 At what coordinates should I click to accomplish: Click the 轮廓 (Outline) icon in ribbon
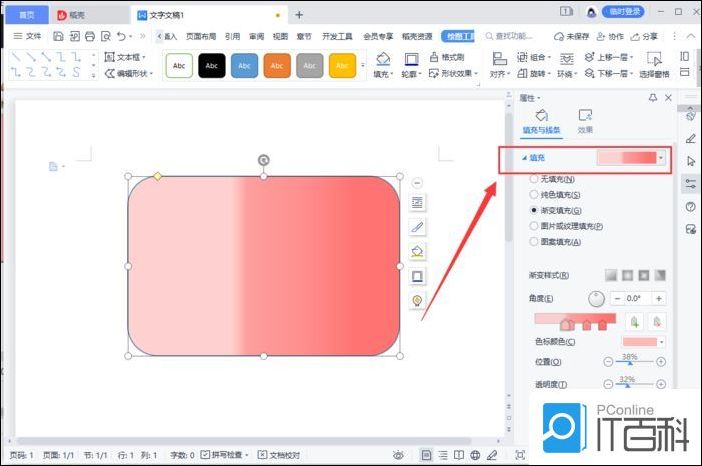411,59
